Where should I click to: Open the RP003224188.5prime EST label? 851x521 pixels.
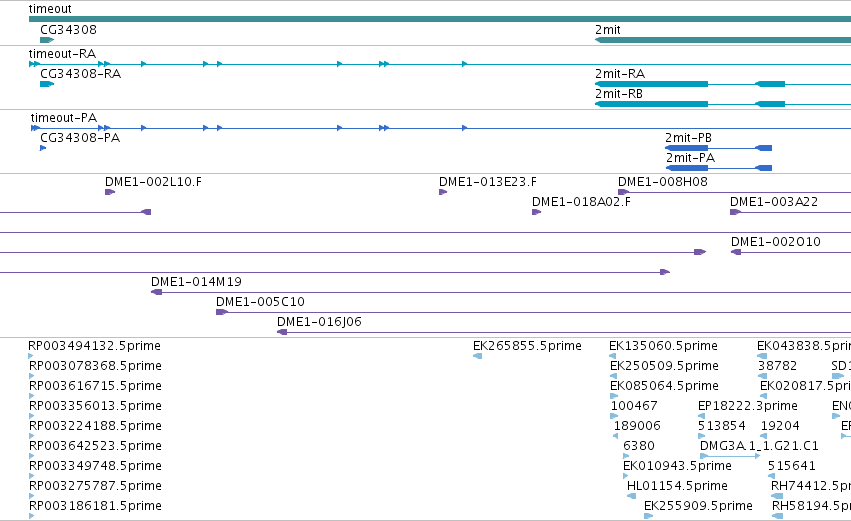coord(95,426)
